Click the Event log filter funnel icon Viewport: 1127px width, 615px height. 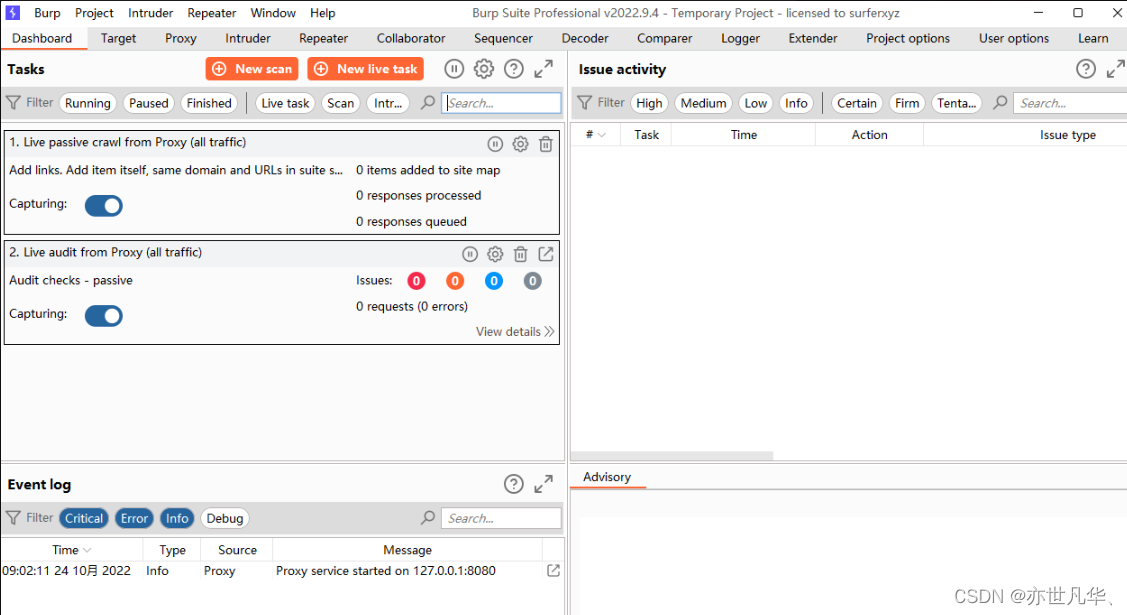[13, 518]
